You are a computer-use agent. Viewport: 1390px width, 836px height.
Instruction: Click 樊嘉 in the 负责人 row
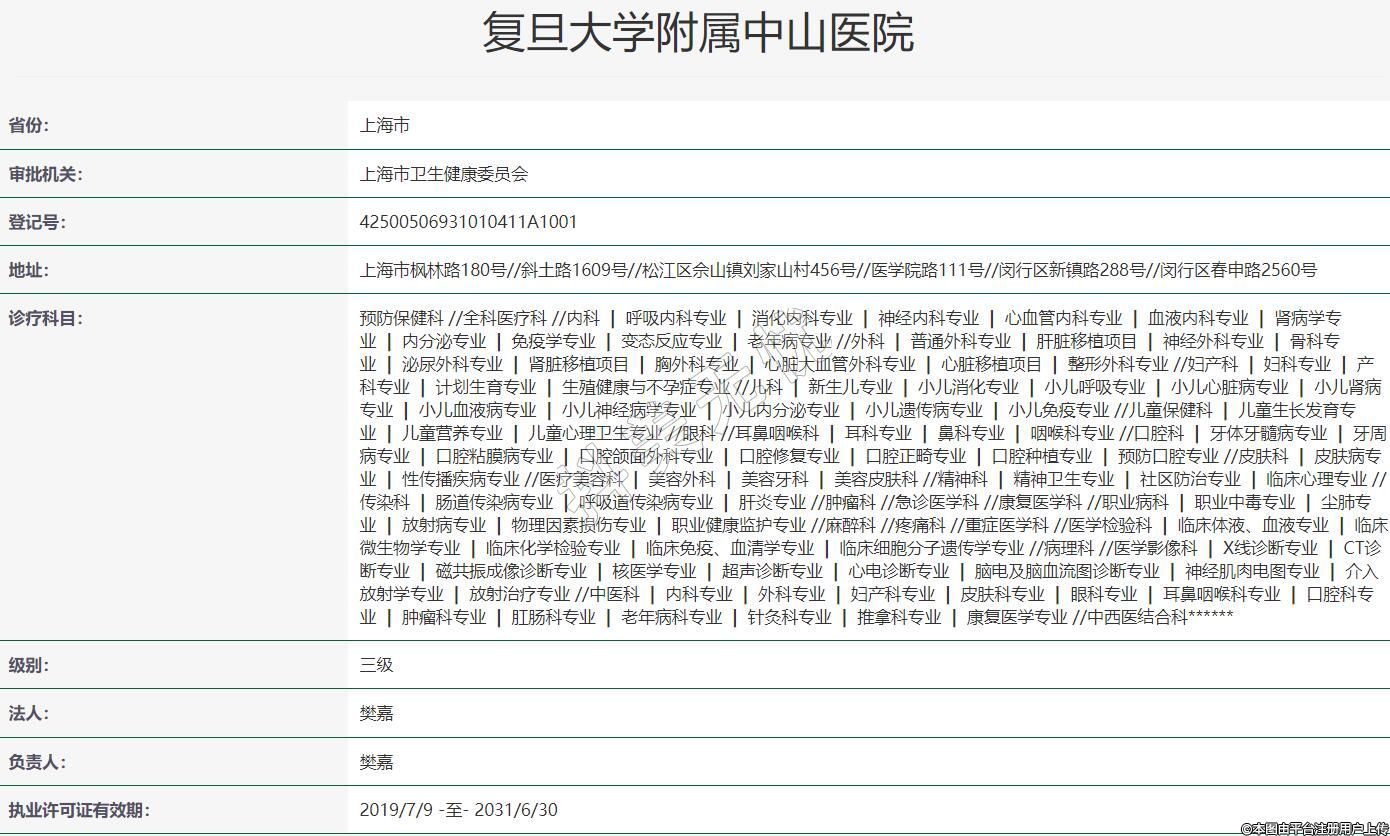point(376,762)
